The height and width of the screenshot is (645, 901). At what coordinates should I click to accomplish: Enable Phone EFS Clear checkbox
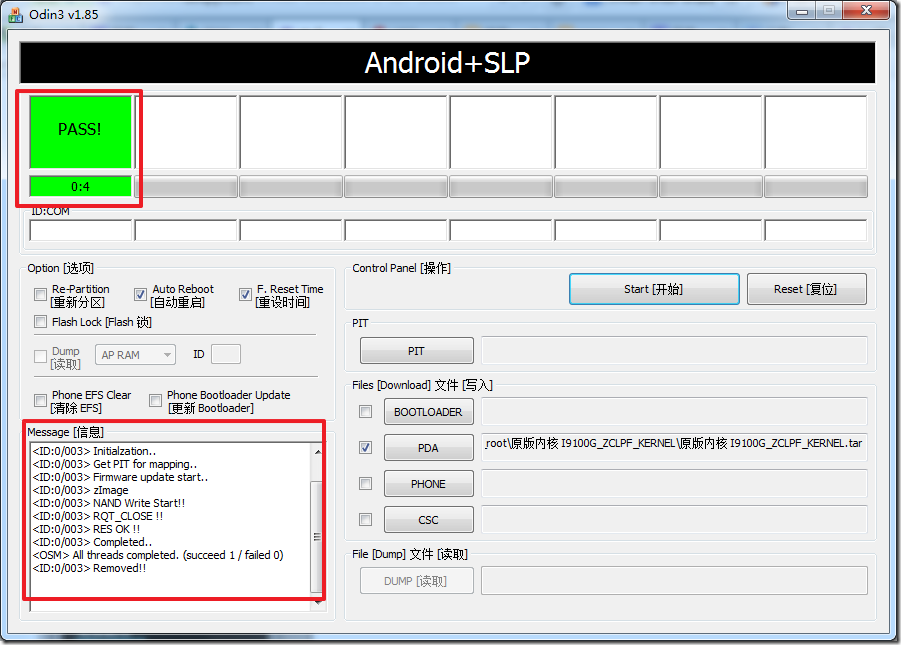40,401
